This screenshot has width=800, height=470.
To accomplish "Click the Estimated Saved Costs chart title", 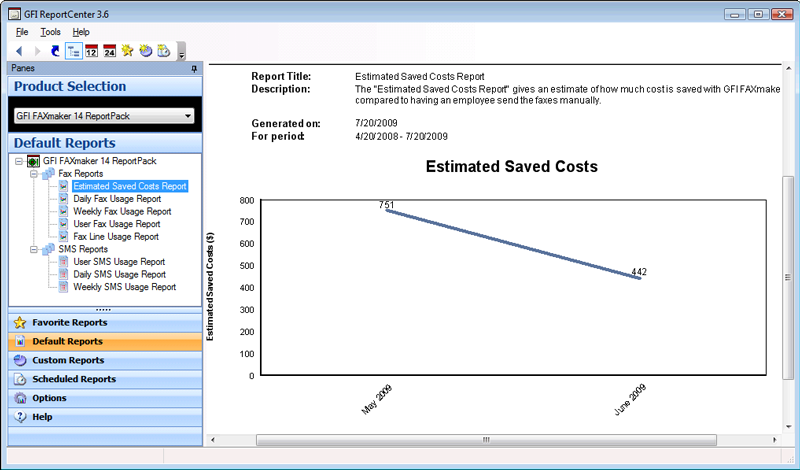I will (512, 166).
